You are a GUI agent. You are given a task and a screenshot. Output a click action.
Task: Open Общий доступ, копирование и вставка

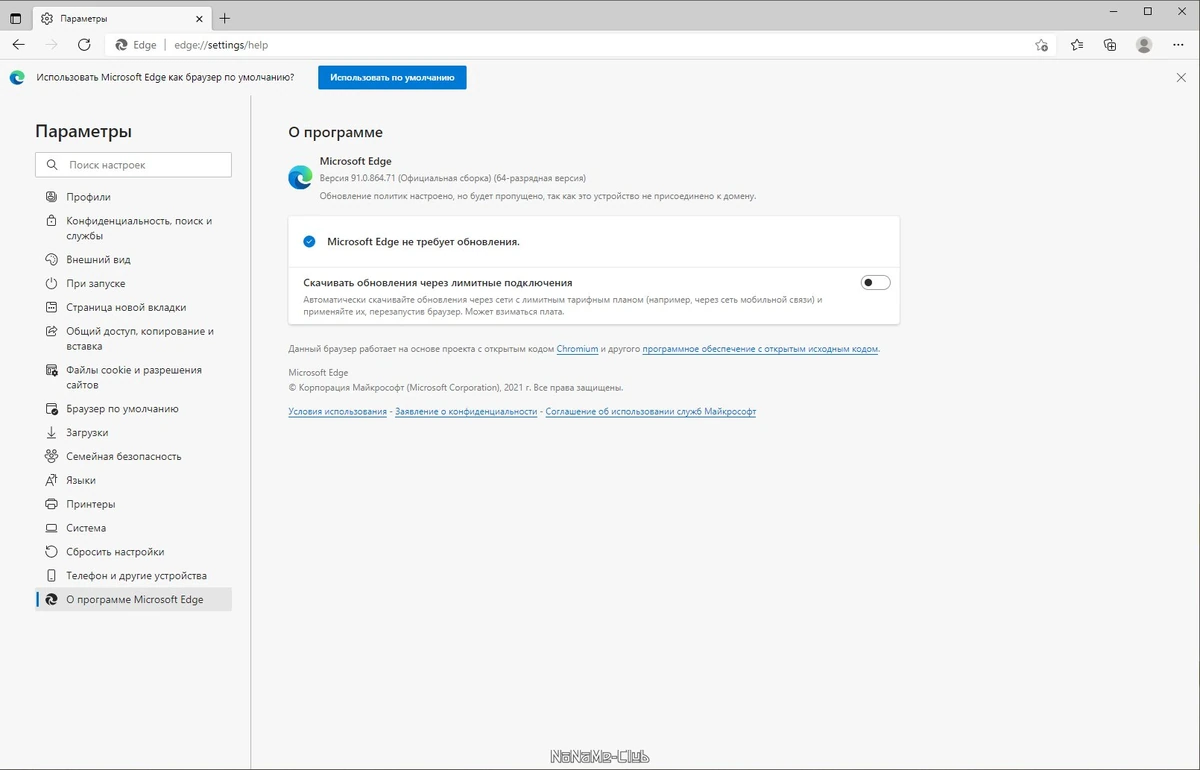134,339
